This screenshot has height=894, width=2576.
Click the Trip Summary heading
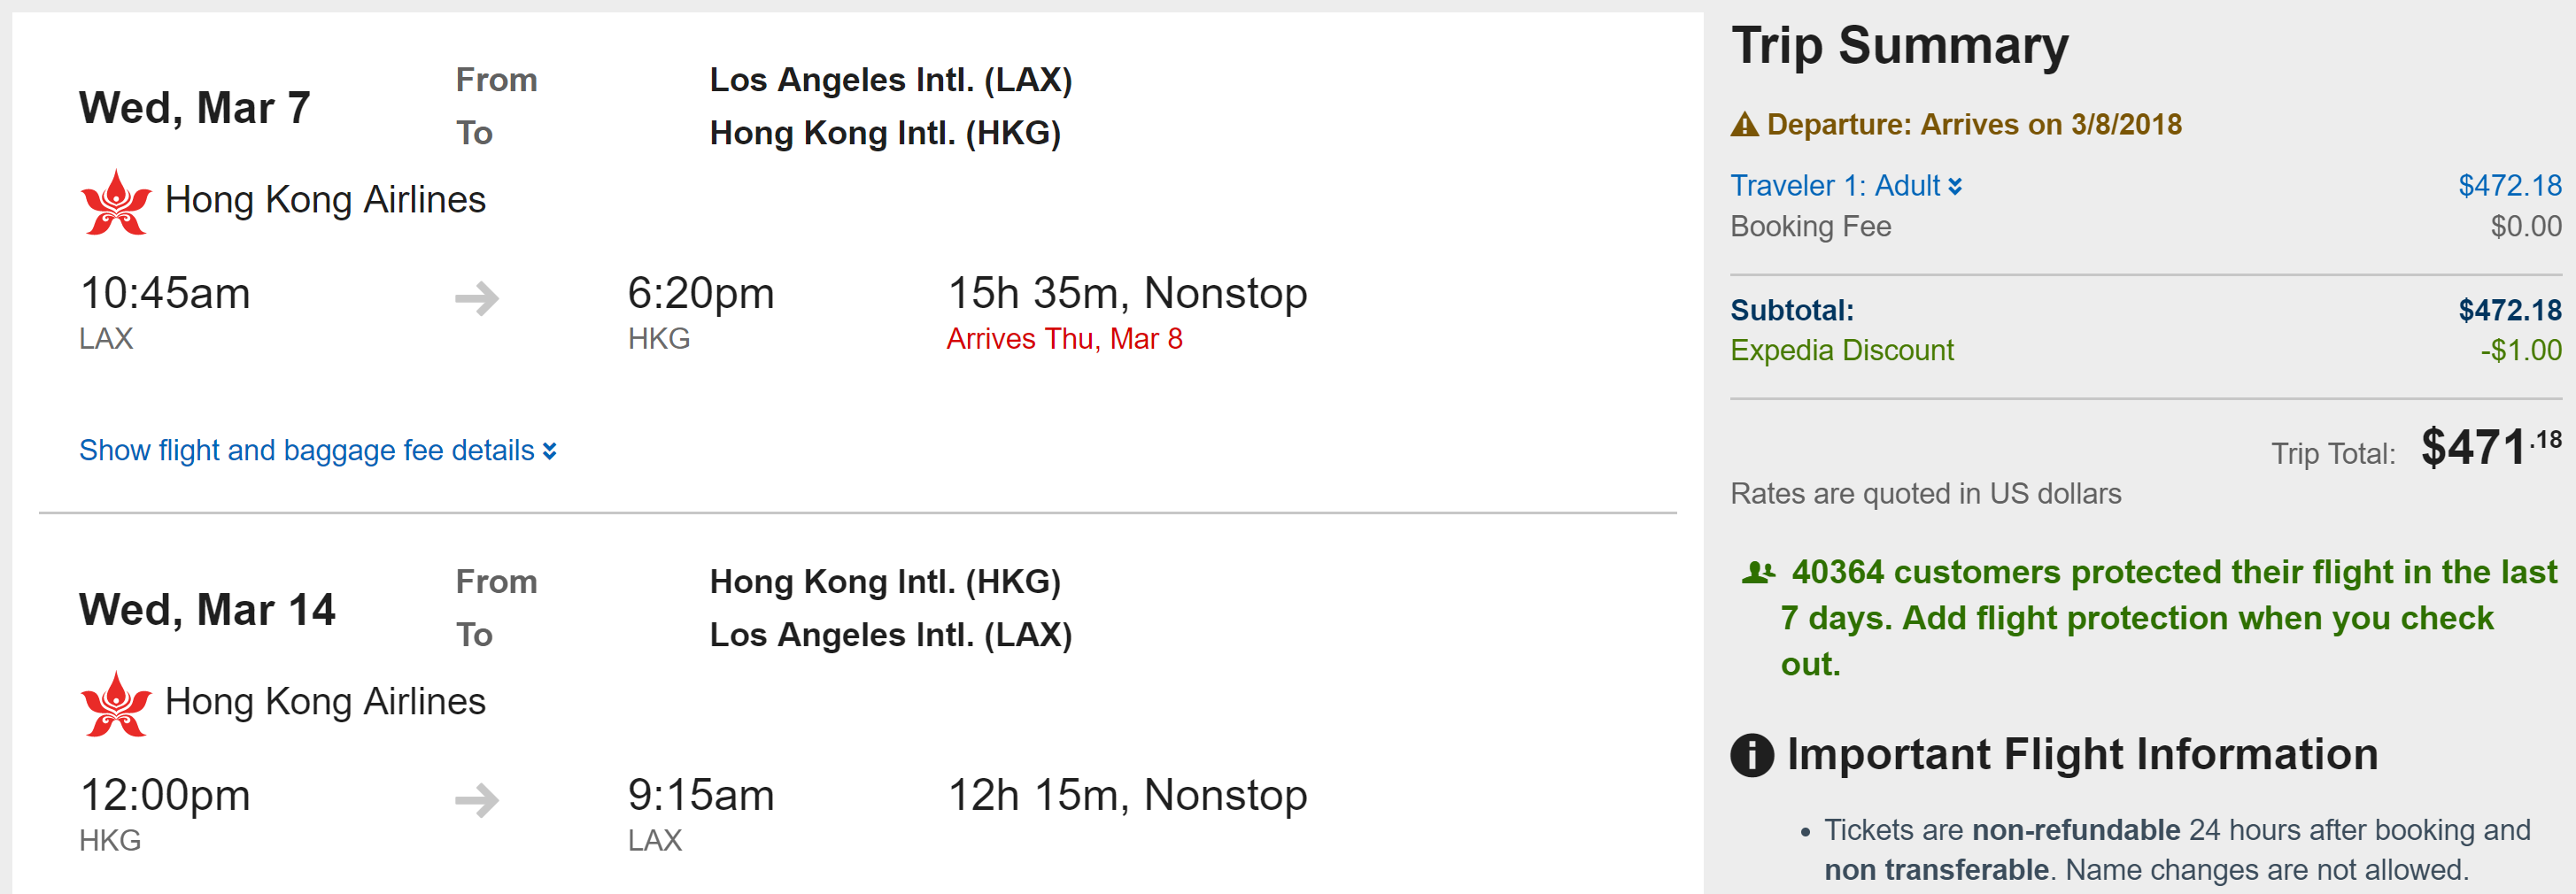(x=1899, y=47)
